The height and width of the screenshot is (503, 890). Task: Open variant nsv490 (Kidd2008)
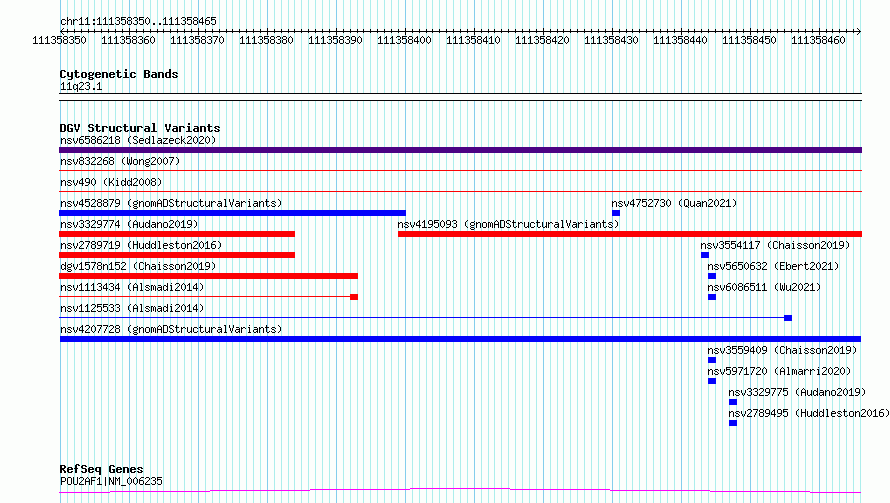111,182
